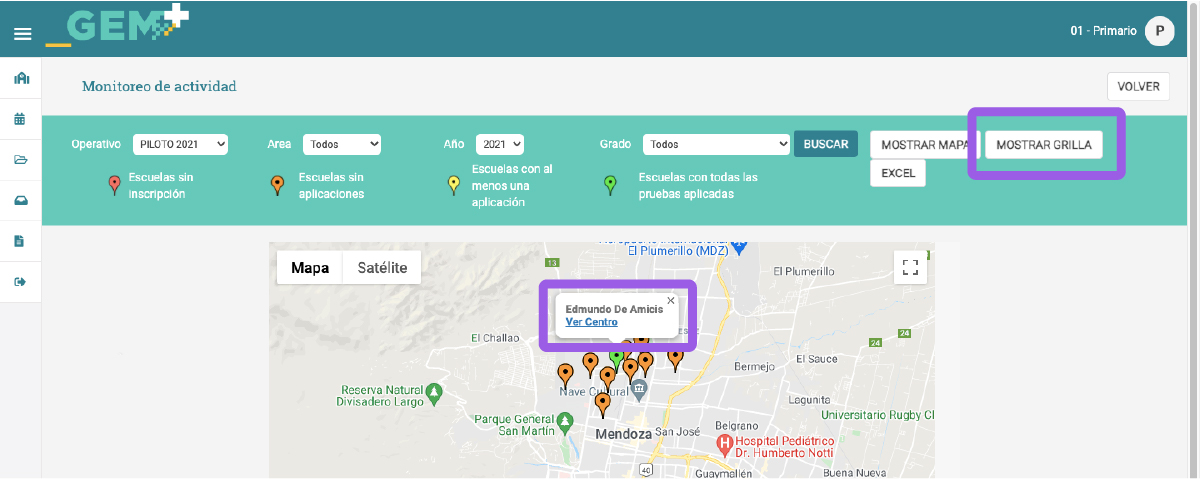This screenshot has width=1201, height=479.
Task: Click the GEM+ logo
Action: (x=117, y=26)
